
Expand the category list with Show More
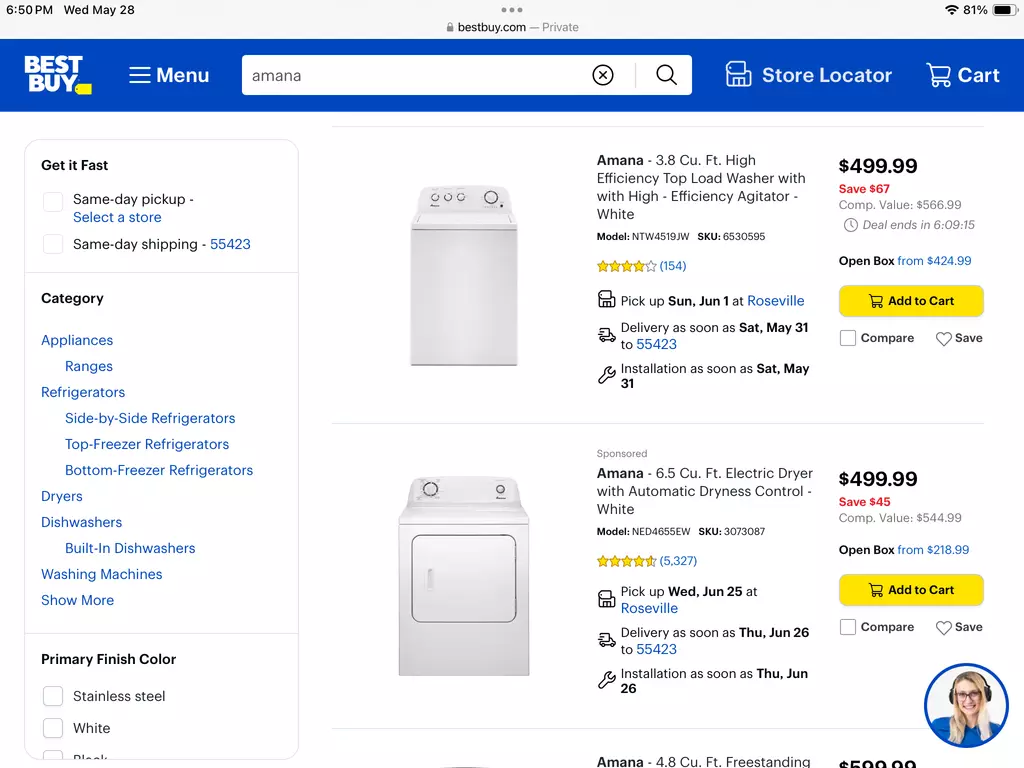(x=77, y=600)
